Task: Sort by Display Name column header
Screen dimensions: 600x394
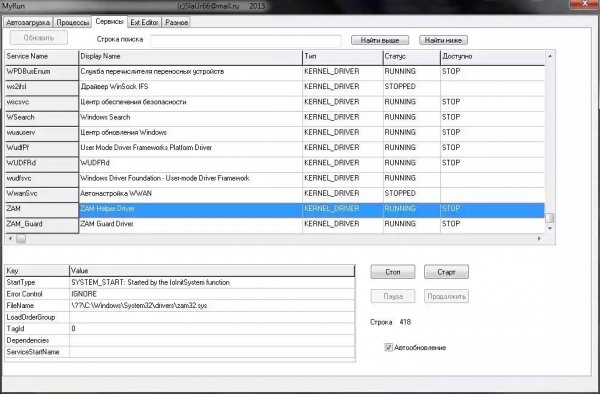Action: [190, 57]
